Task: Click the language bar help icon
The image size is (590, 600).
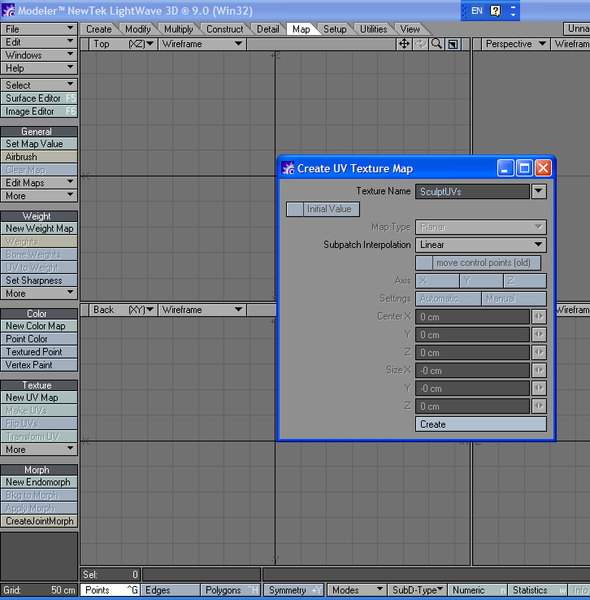Action: coord(495,11)
